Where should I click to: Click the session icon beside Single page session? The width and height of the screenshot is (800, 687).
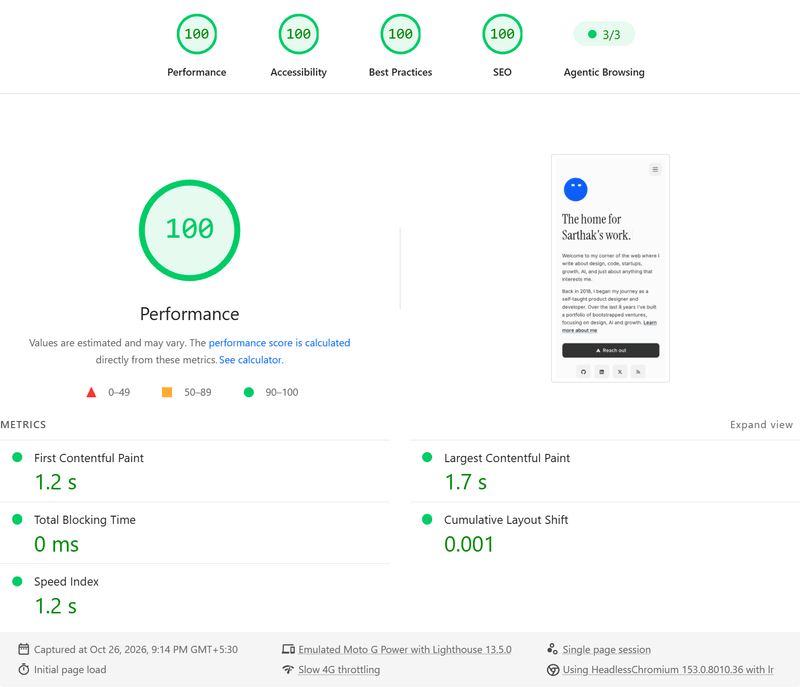(x=552, y=649)
